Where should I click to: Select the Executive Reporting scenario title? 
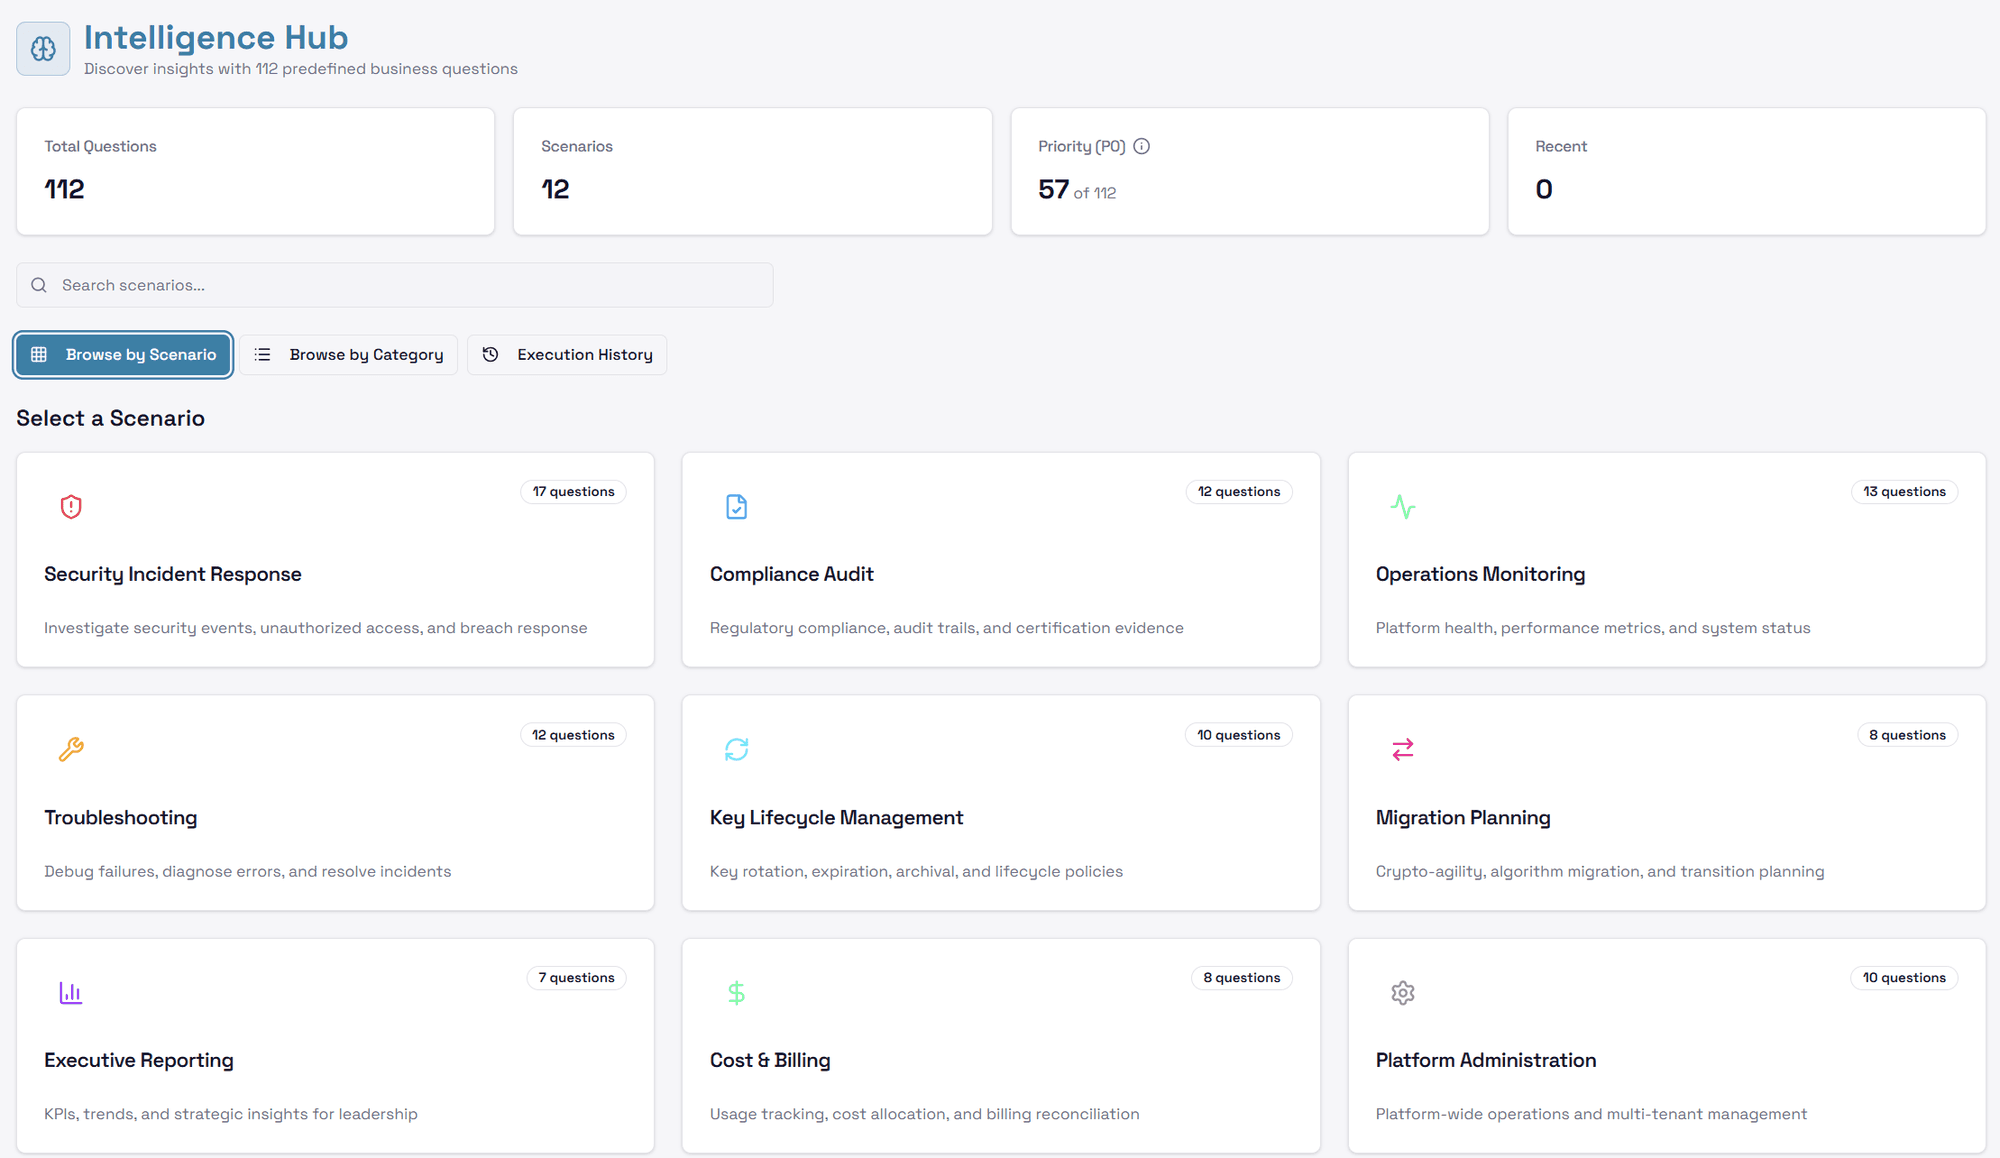point(139,1060)
